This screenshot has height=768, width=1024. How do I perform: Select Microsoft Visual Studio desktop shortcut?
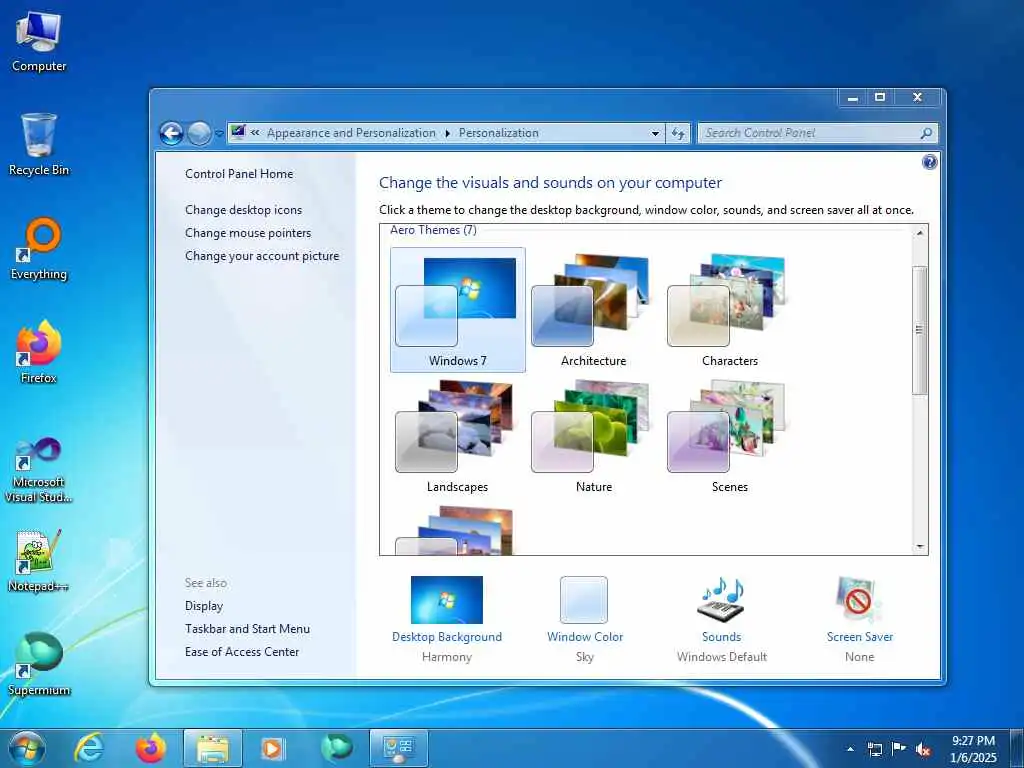coord(39,470)
